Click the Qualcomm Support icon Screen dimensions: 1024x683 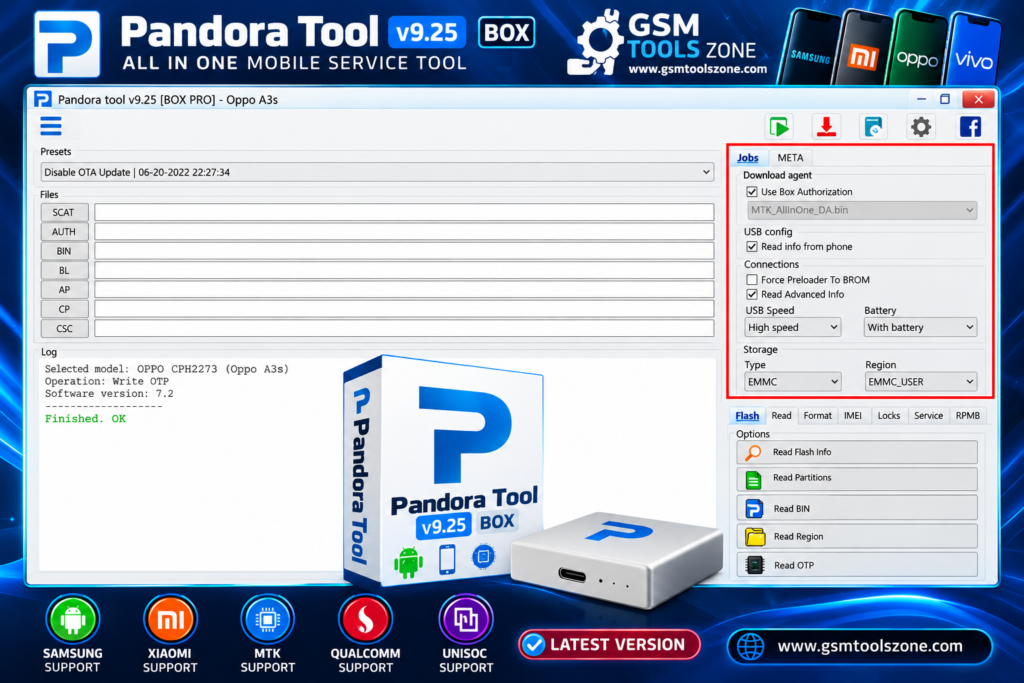365,619
